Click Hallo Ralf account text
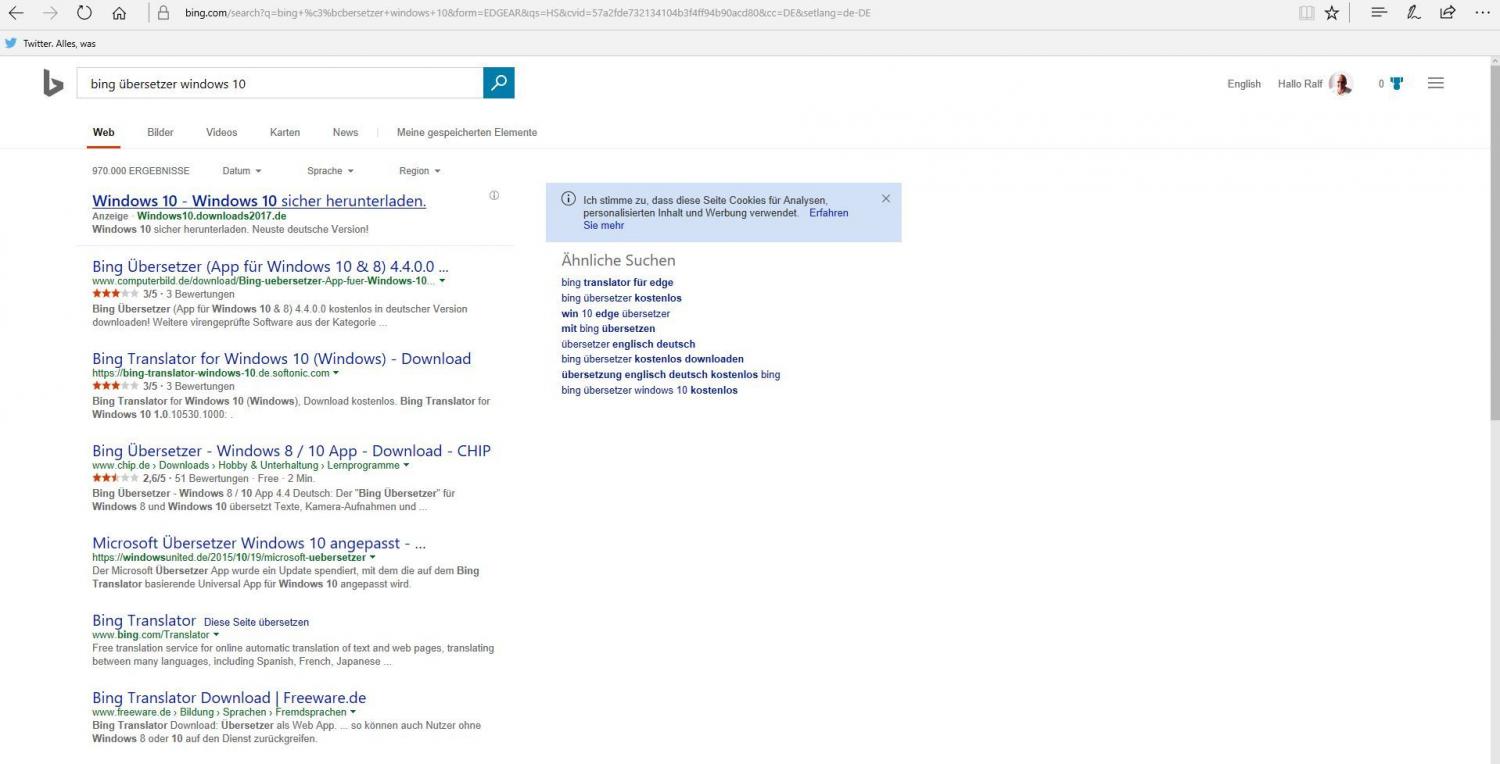This screenshot has height=764, width=1500. click(x=1300, y=84)
